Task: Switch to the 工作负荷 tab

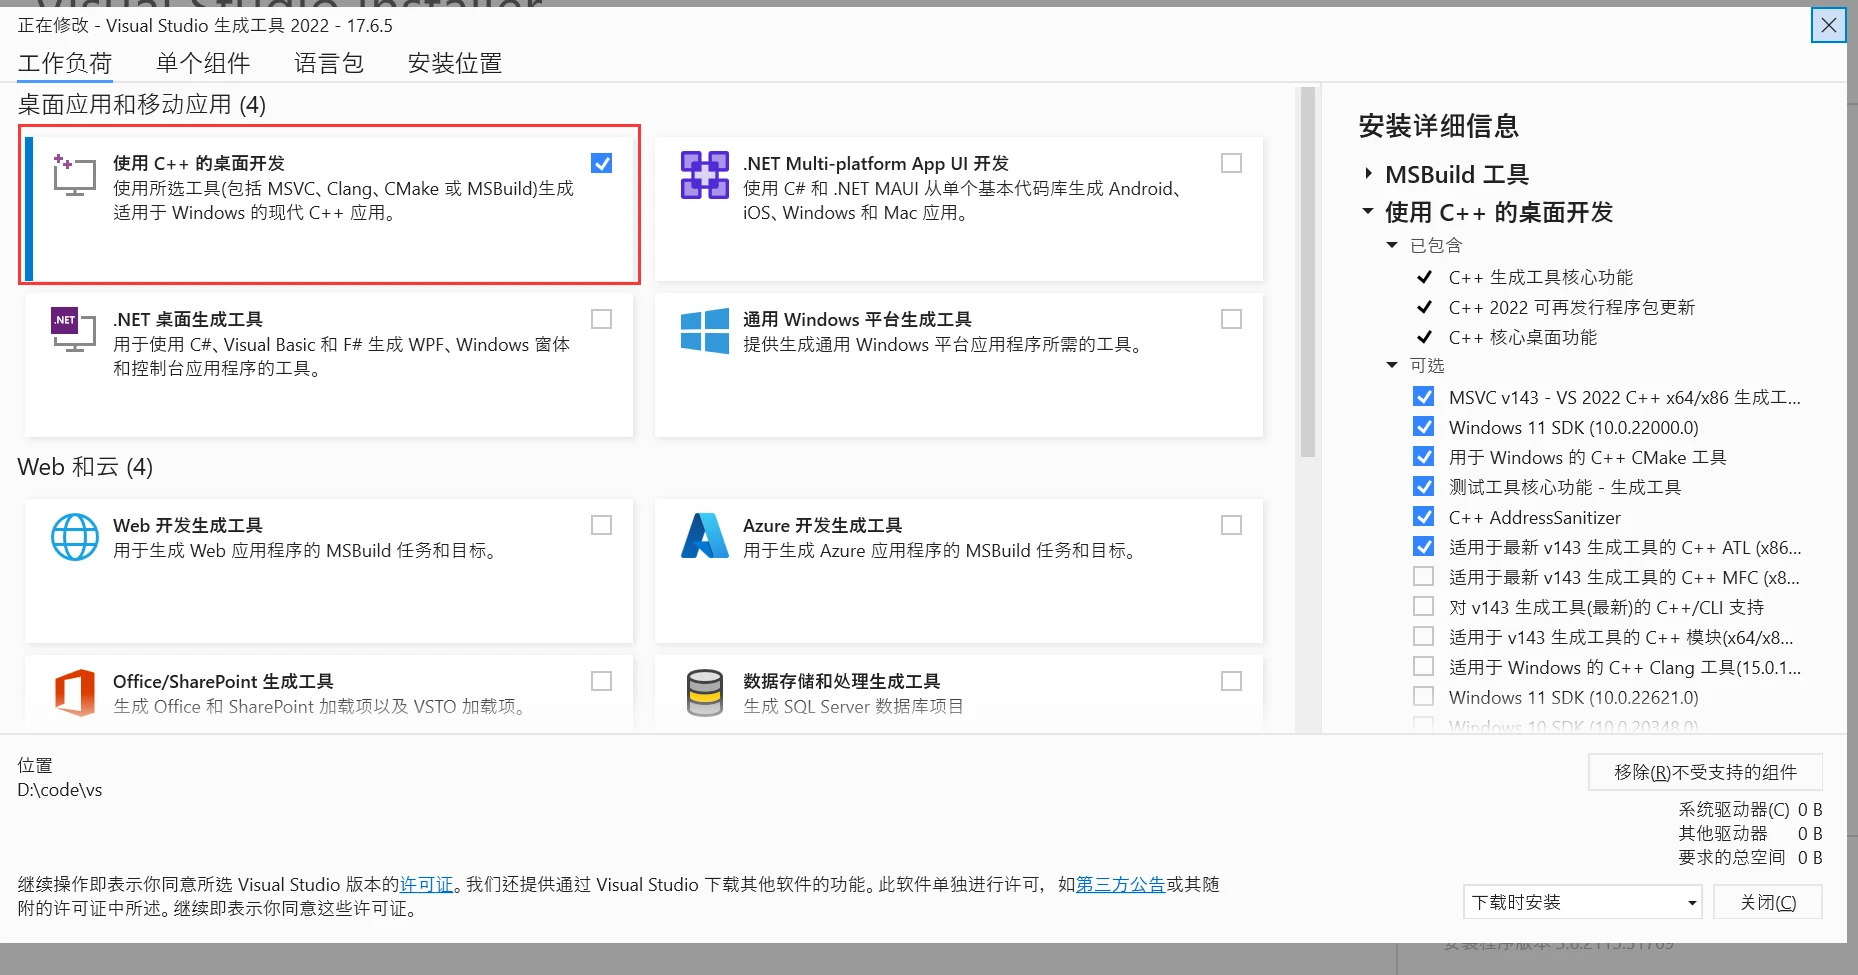Action: coord(65,63)
